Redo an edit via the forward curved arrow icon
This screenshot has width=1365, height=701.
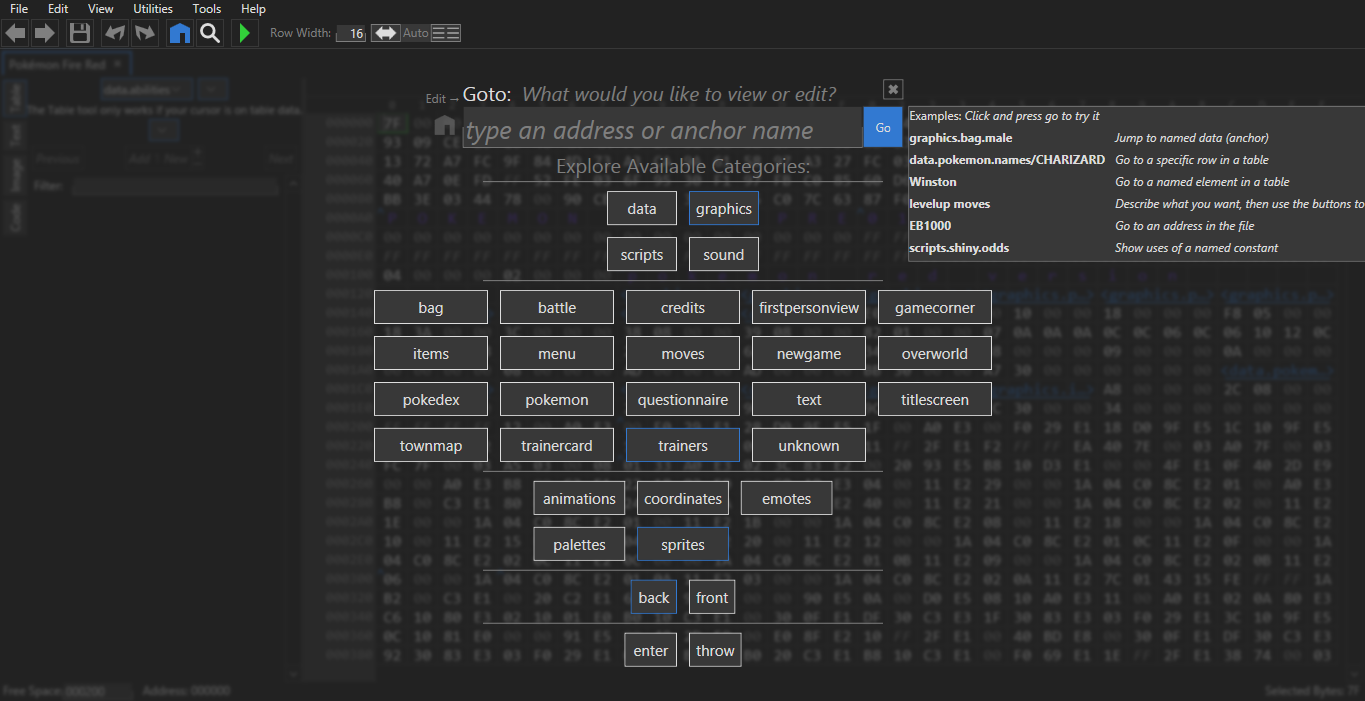click(x=144, y=33)
